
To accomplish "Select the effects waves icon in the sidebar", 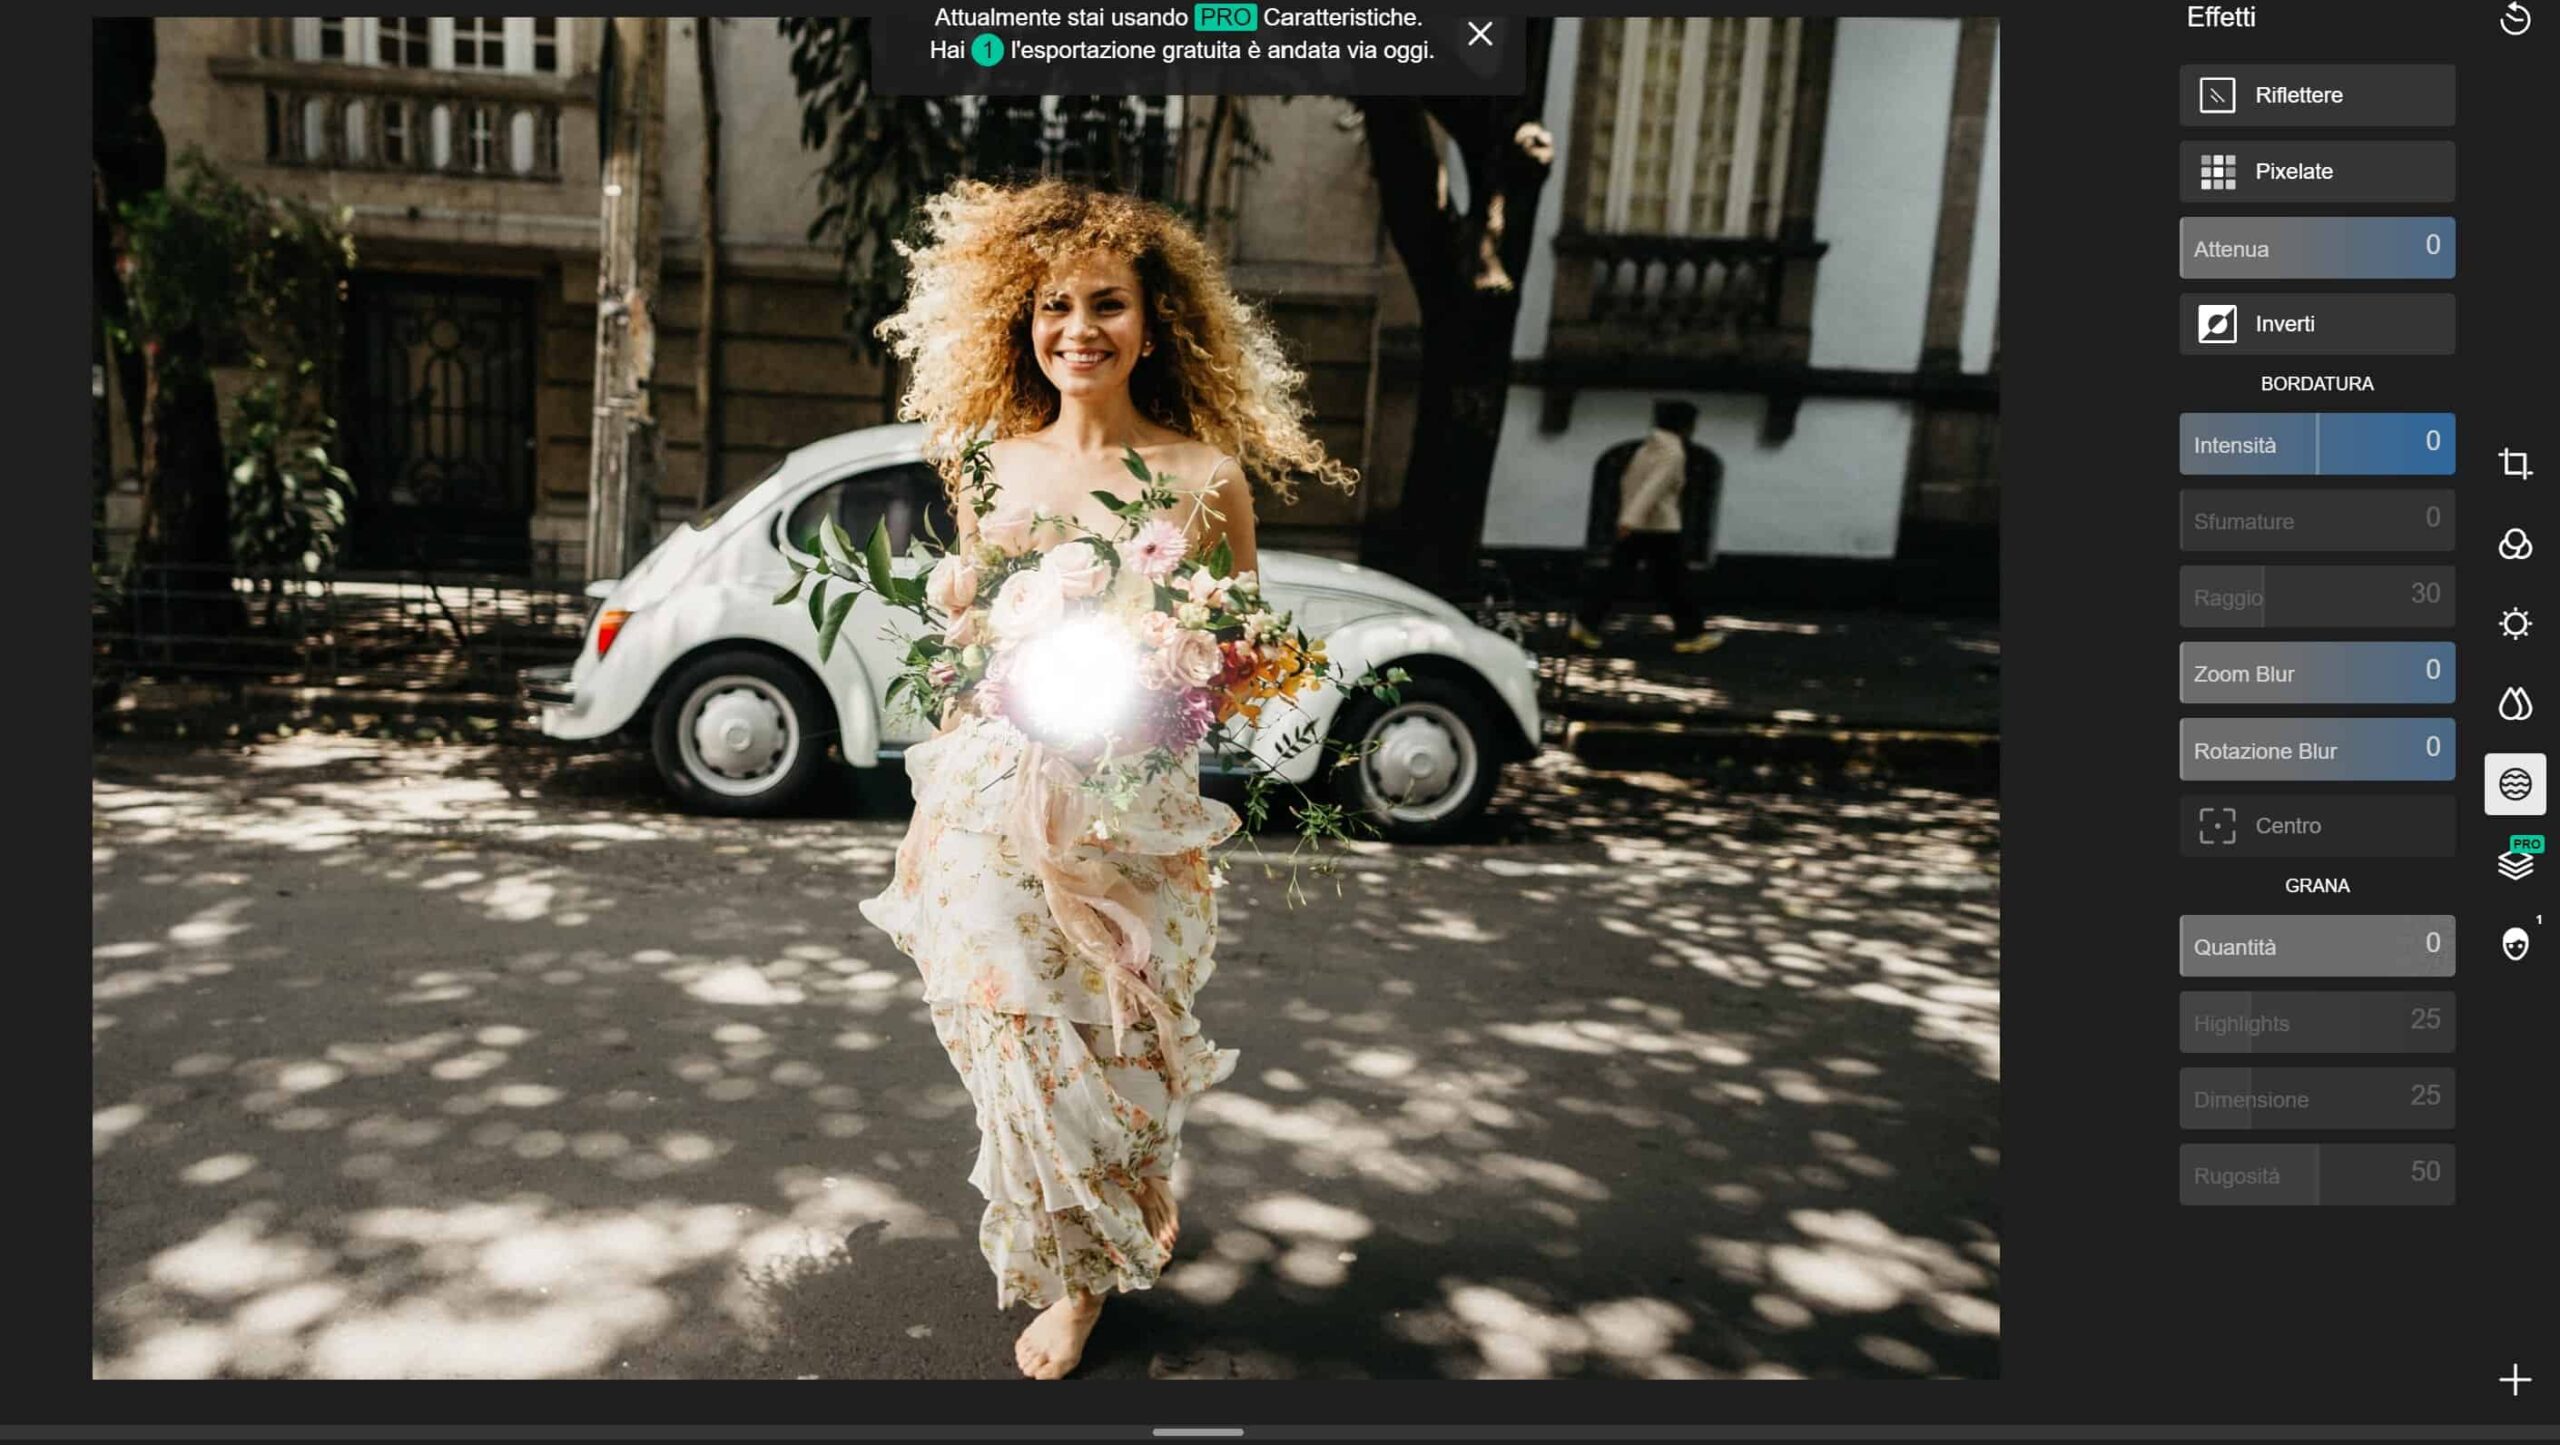I will [x=2514, y=784].
